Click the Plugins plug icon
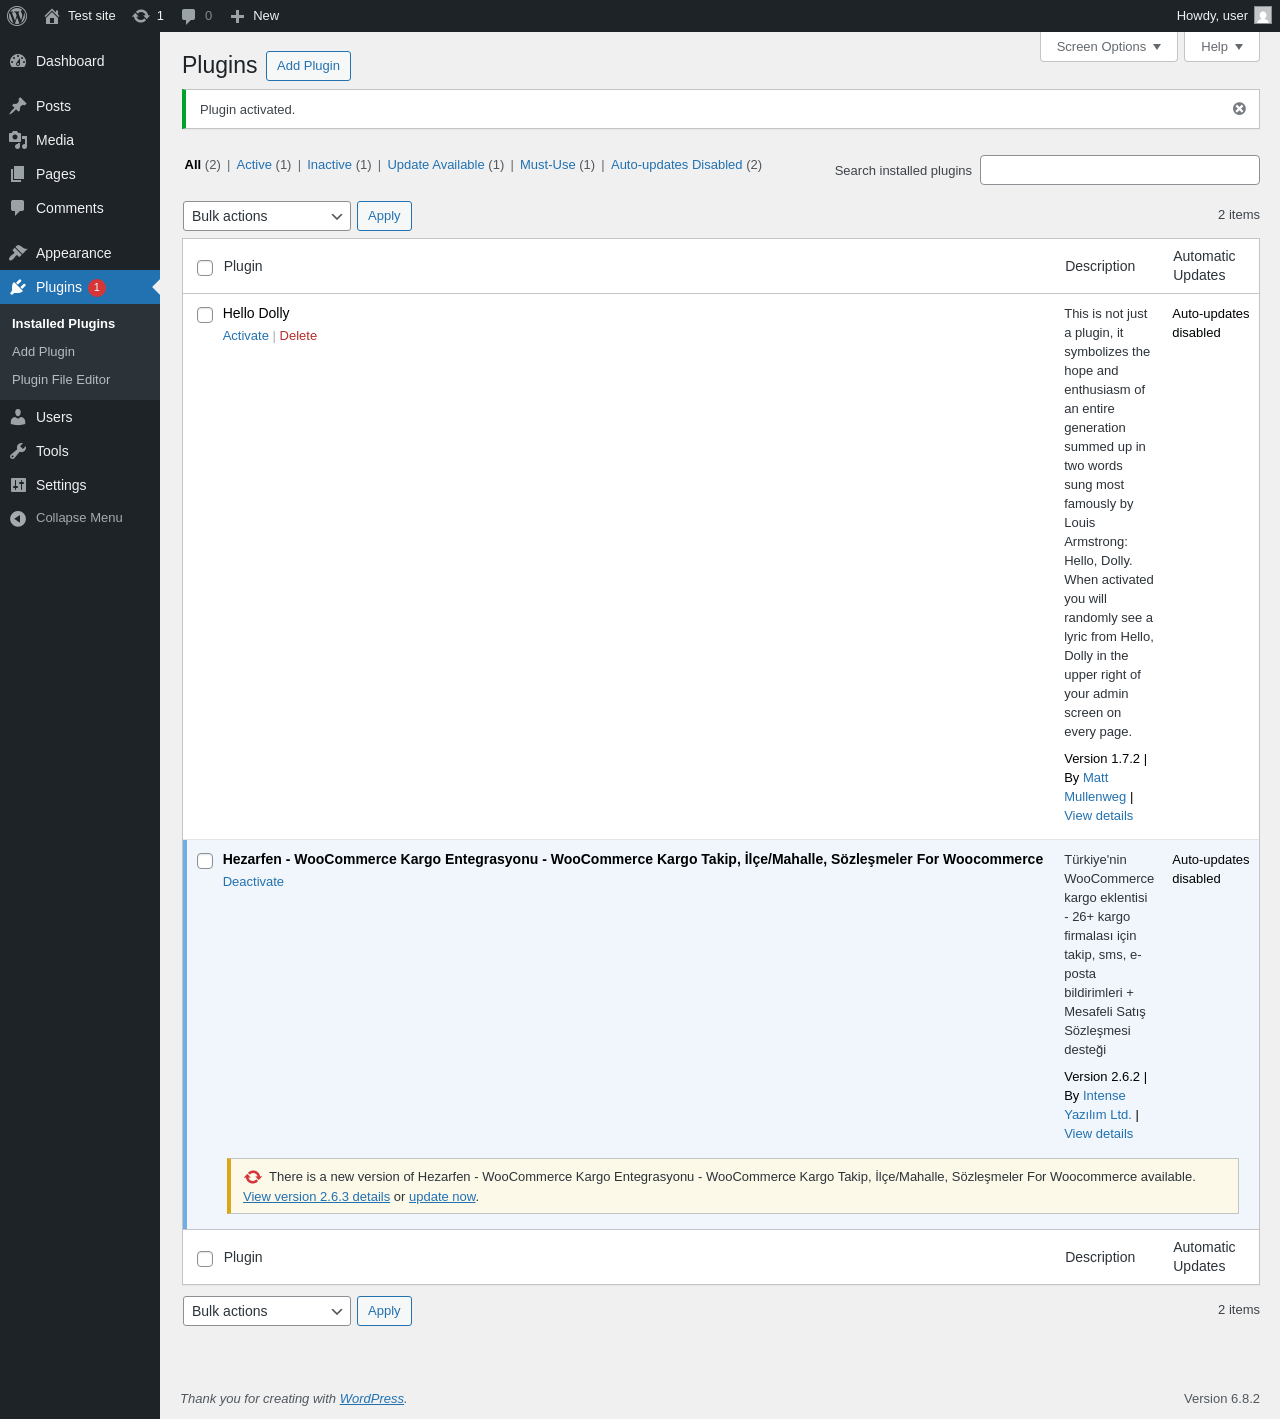1280x1419 pixels. (x=18, y=287)
